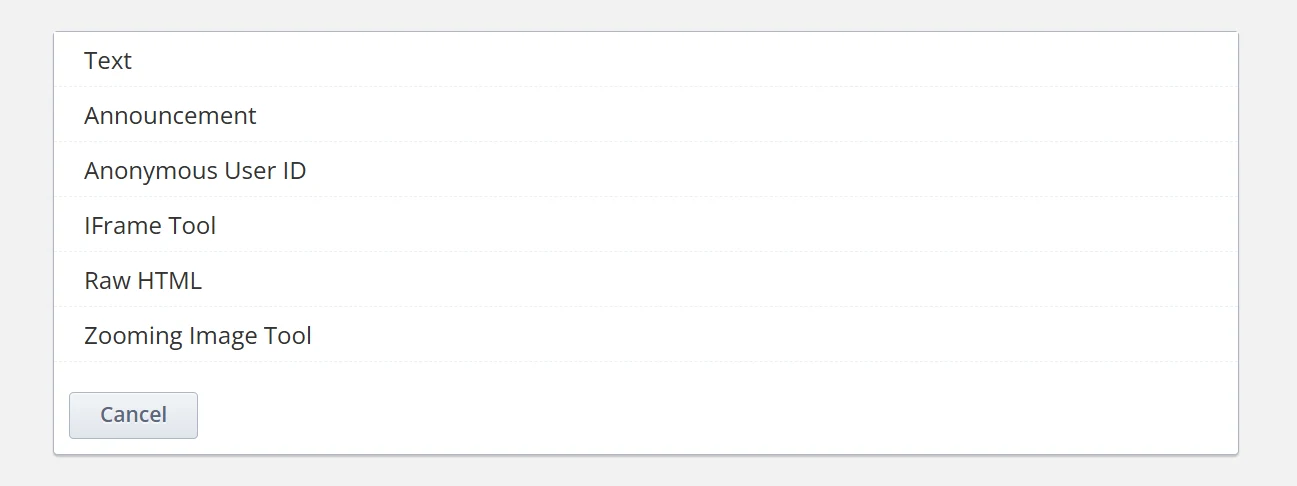Choose Announcement from the list
1297x486 pixels.
click(x=646, y=115)
